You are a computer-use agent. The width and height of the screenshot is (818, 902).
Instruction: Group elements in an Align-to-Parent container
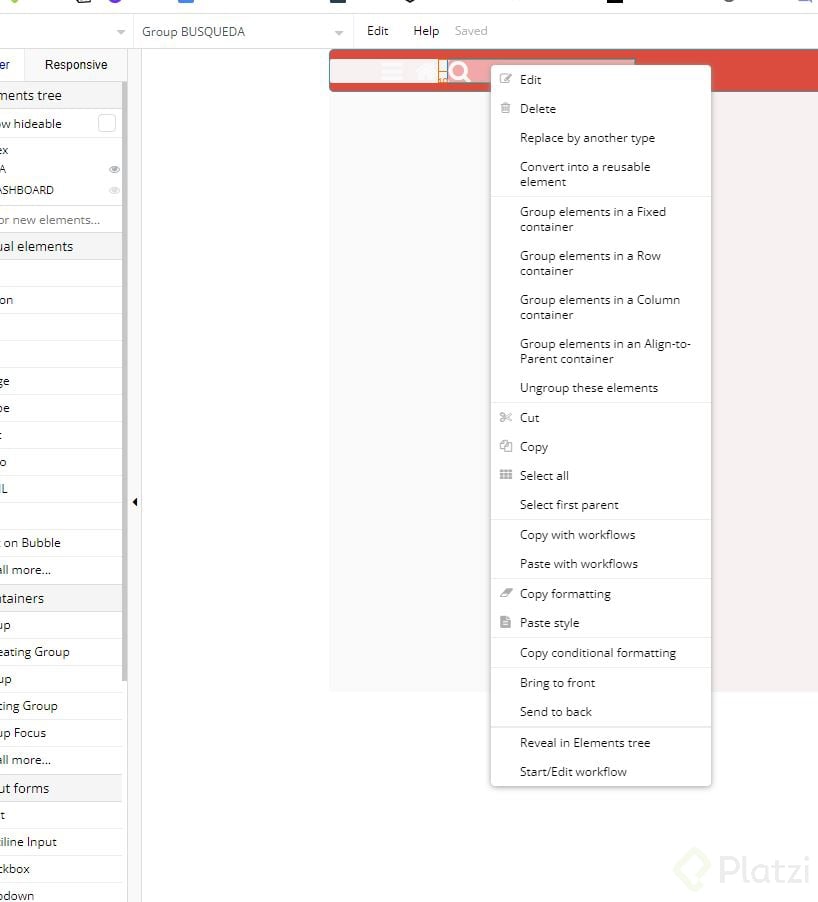(x=605, y=351)
